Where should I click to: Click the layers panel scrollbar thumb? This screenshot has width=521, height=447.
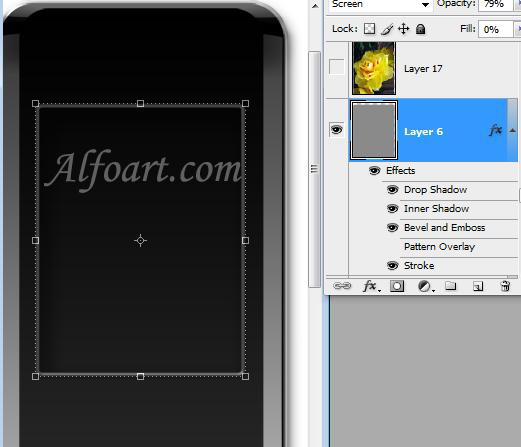(513, 277)
